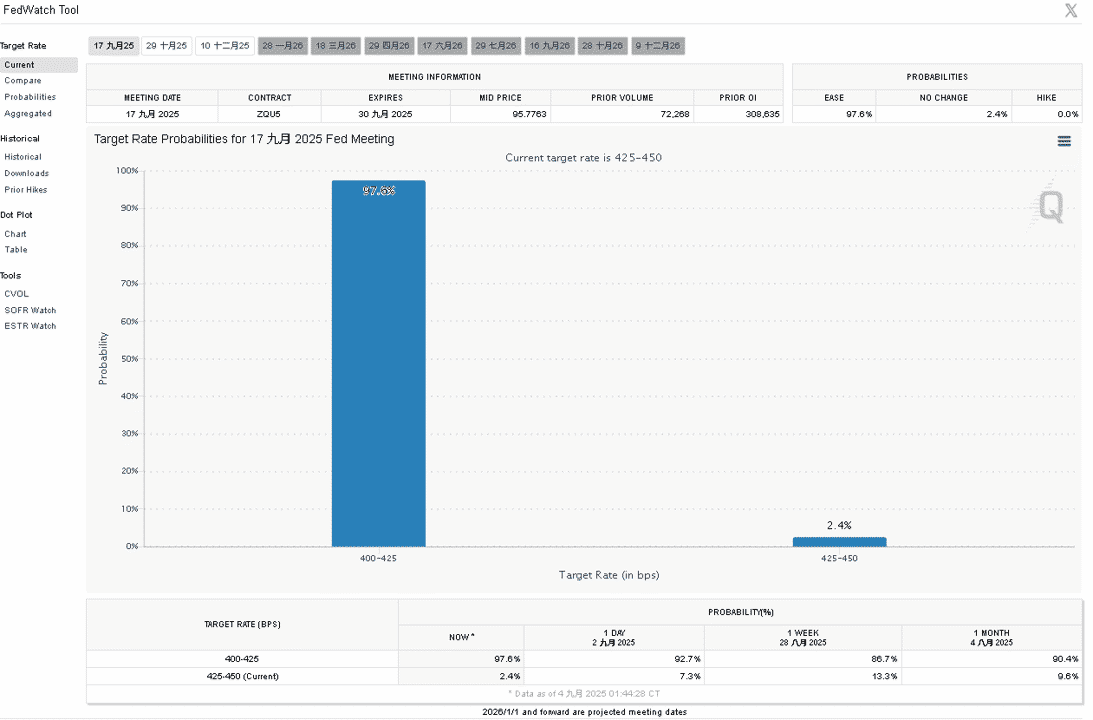Click the MEETING DATE value 17 九月 2025
The height and width of the screenshot is (720, 1093).
coord(152,114)
